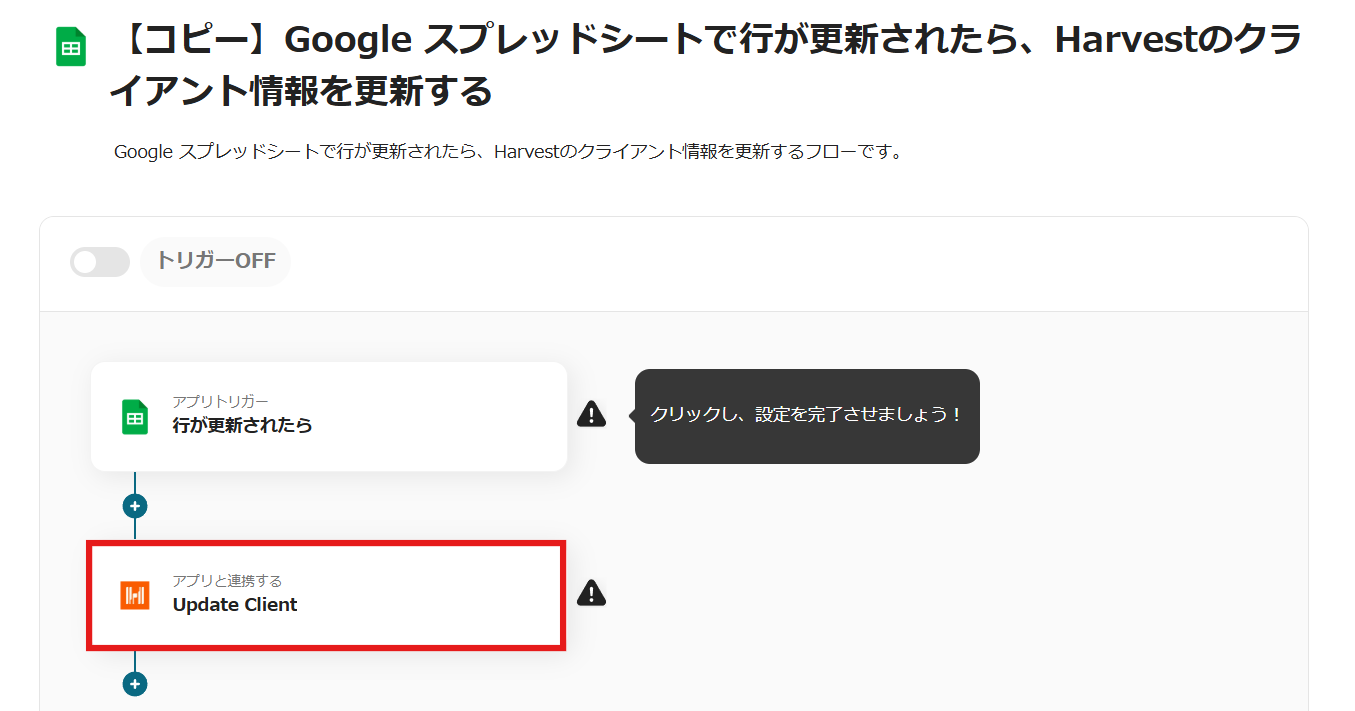Click empty header area right of トリガーOFF
Screen dimensions: 1355x711
(x=800, y=262)
